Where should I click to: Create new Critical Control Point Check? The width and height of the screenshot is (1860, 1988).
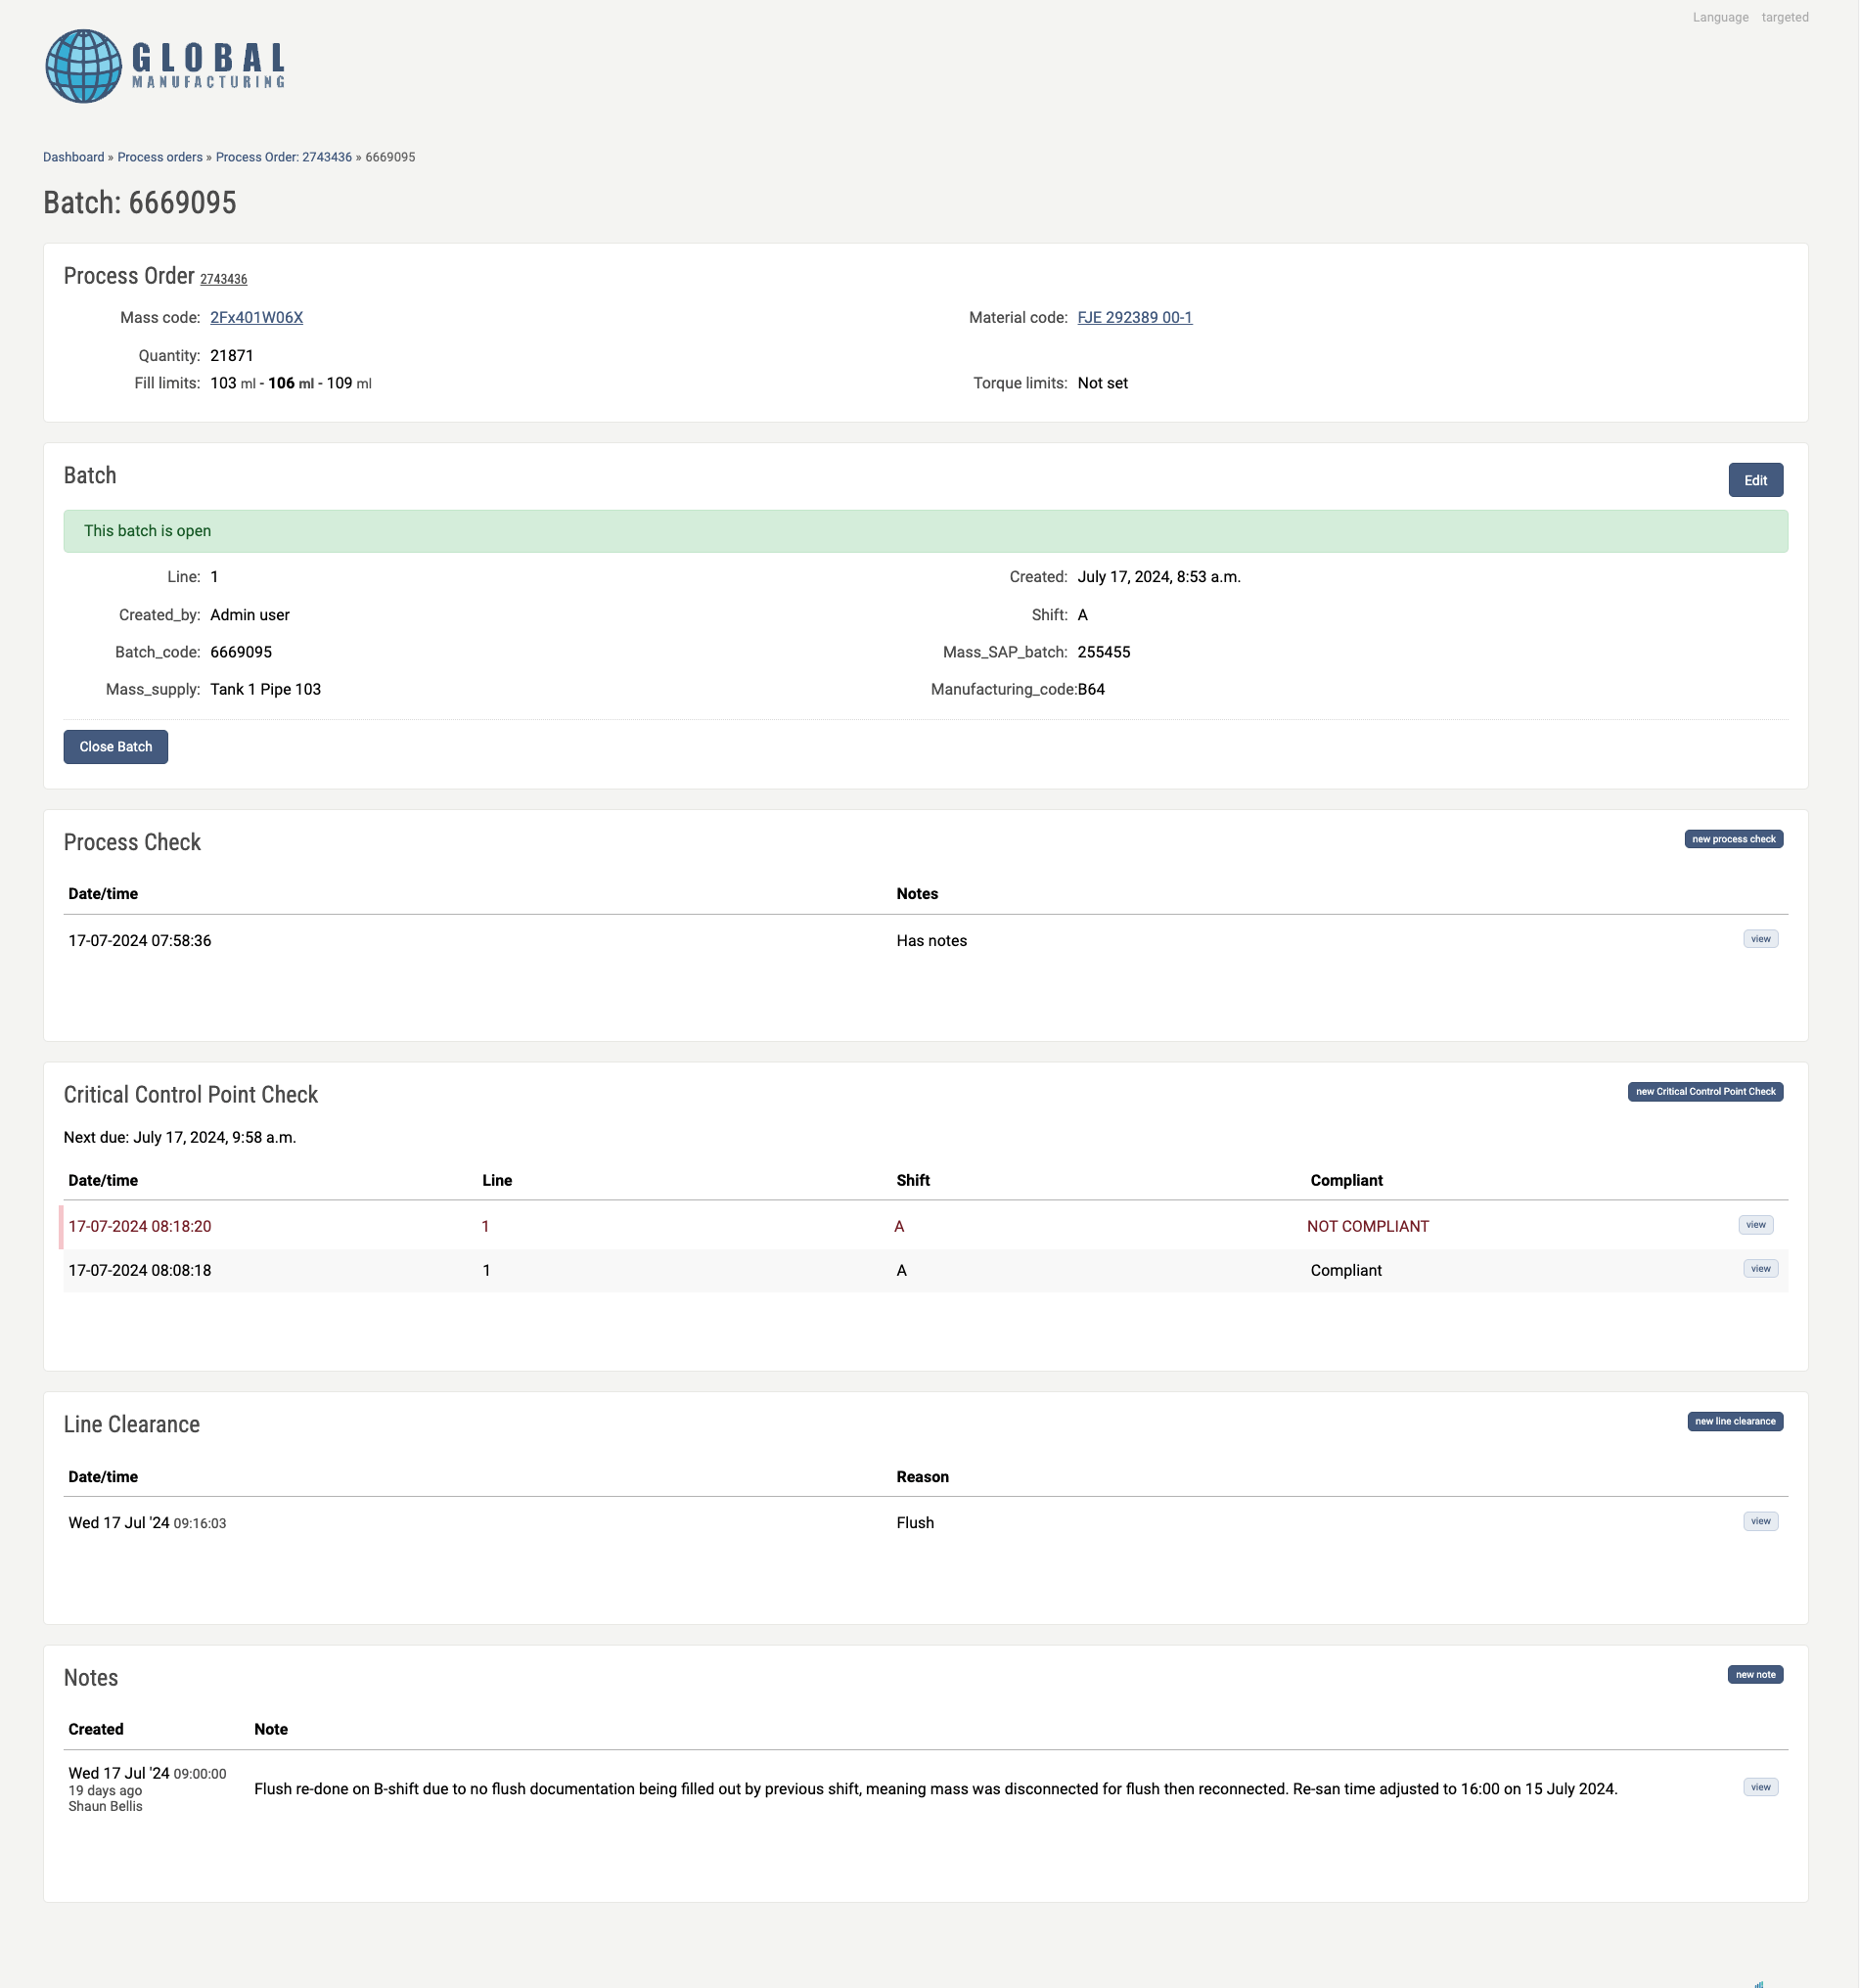1705,1091
